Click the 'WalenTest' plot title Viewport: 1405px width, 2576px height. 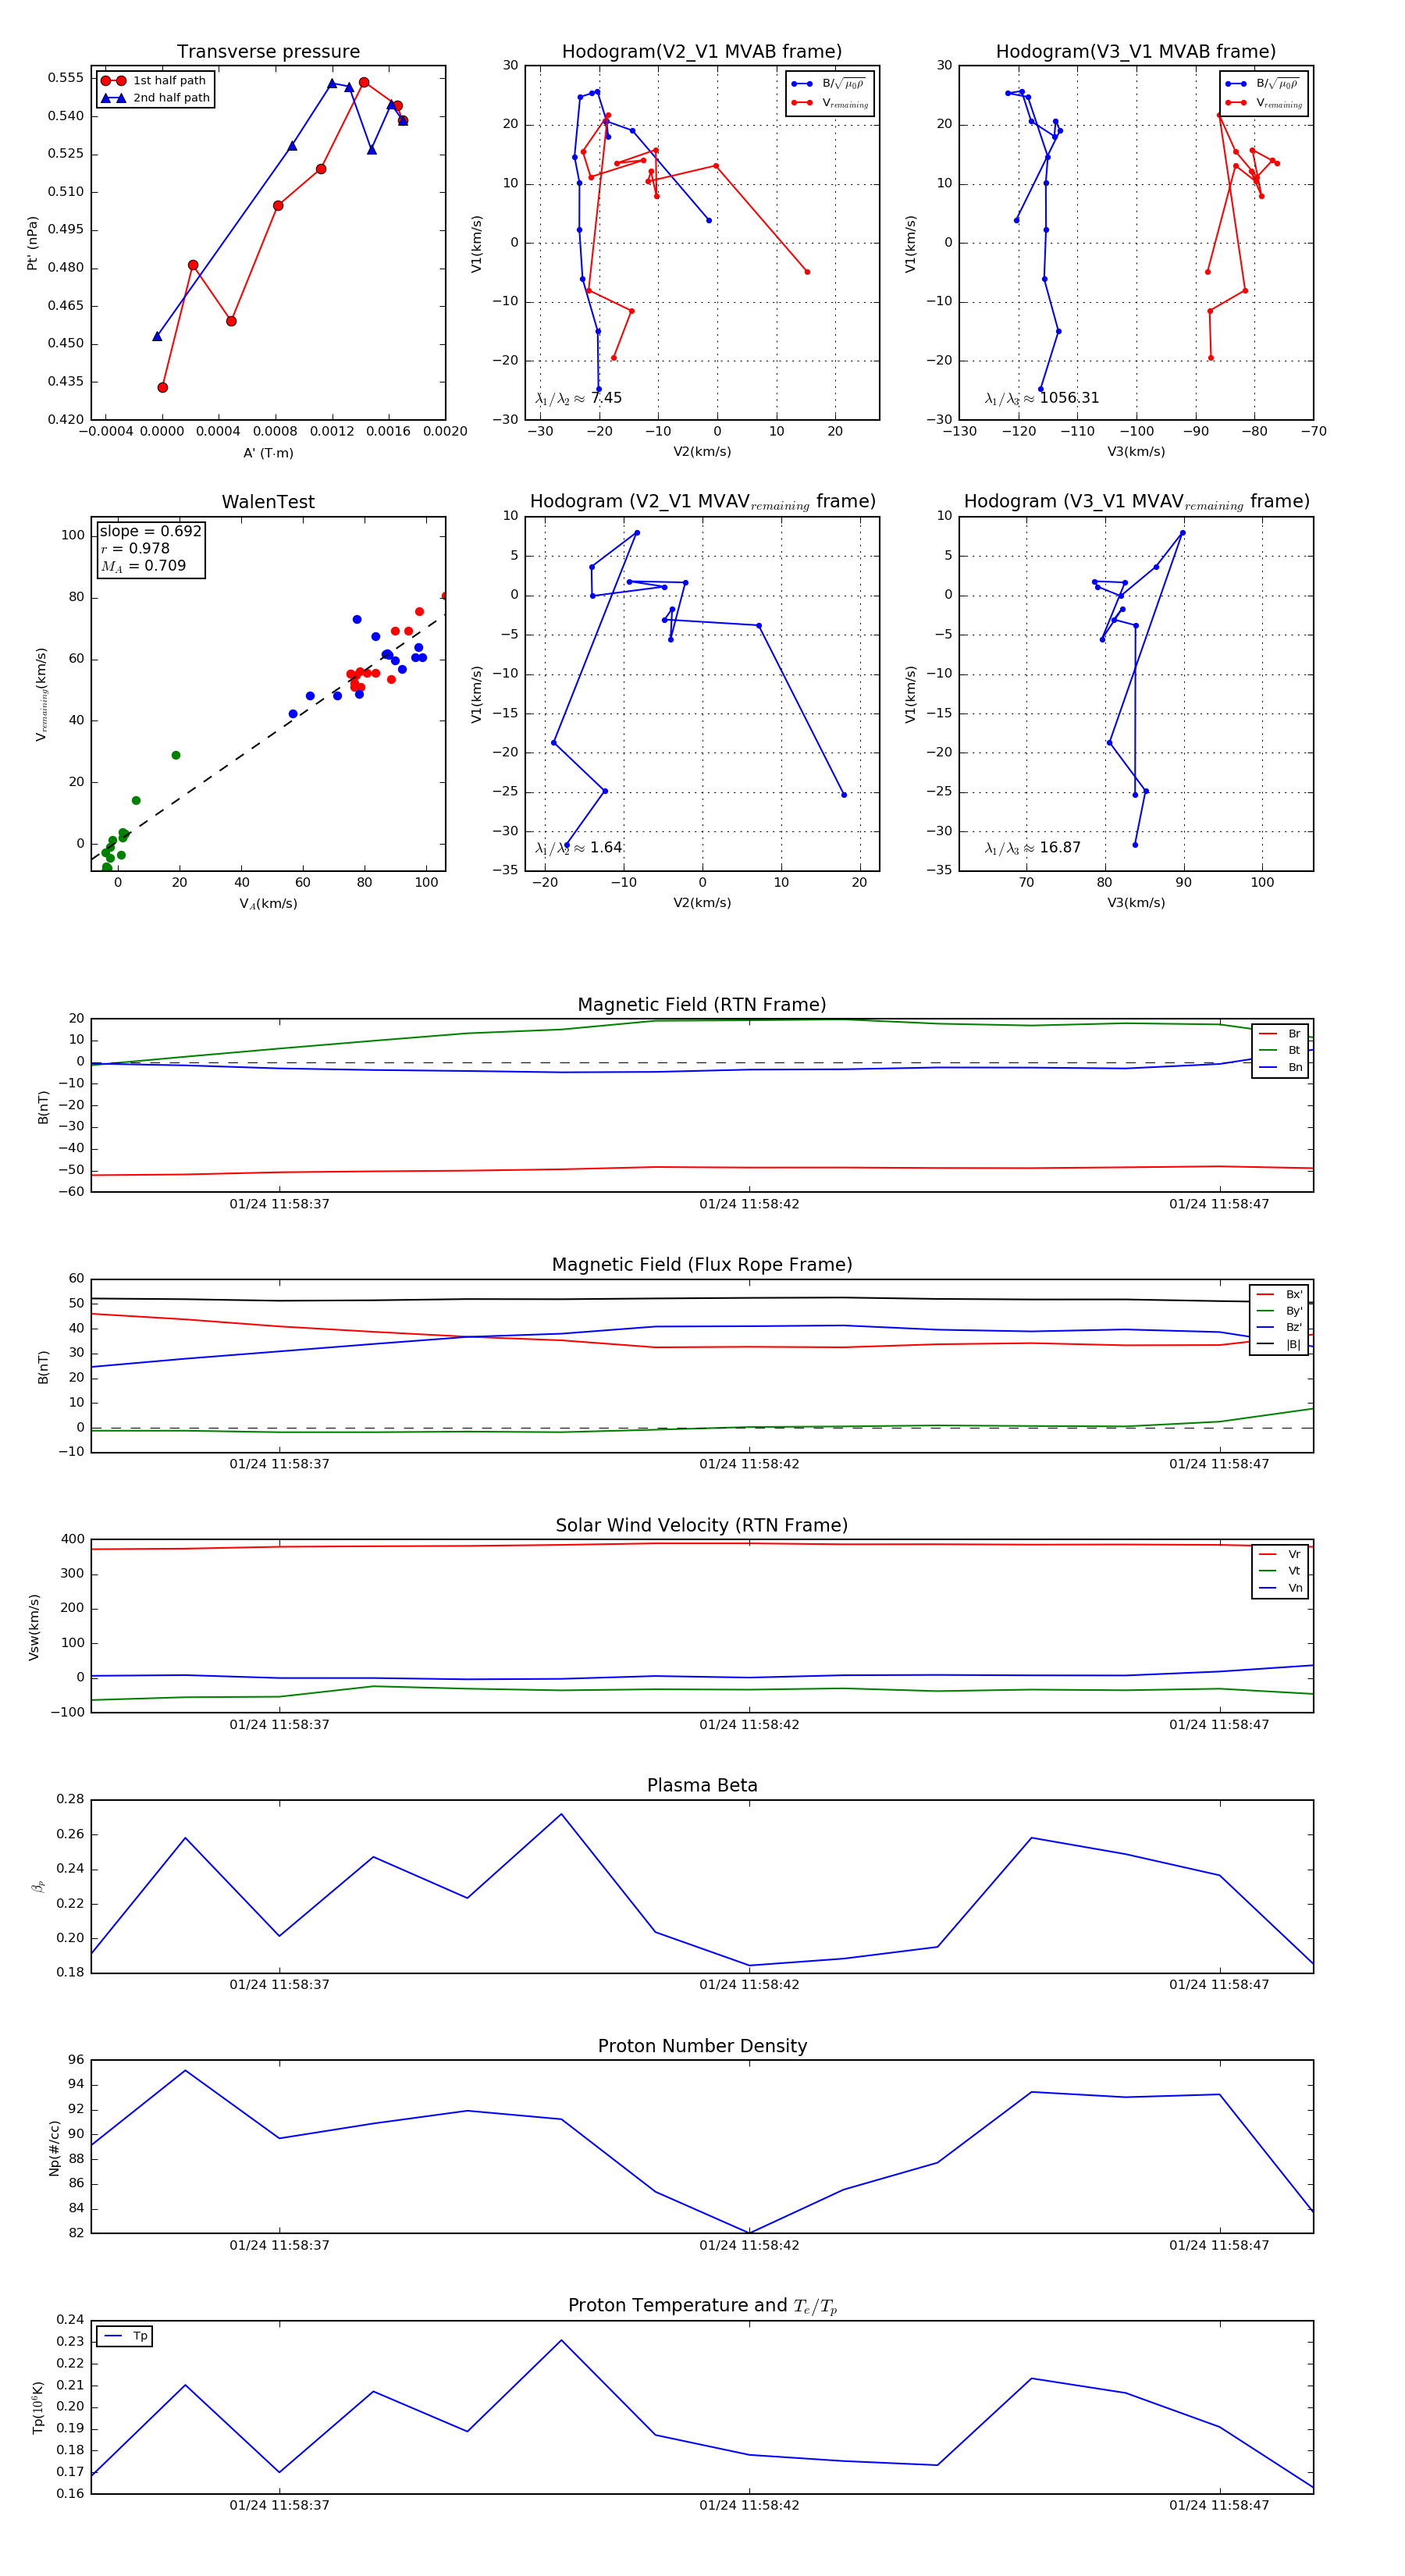[x=268, y=502]
